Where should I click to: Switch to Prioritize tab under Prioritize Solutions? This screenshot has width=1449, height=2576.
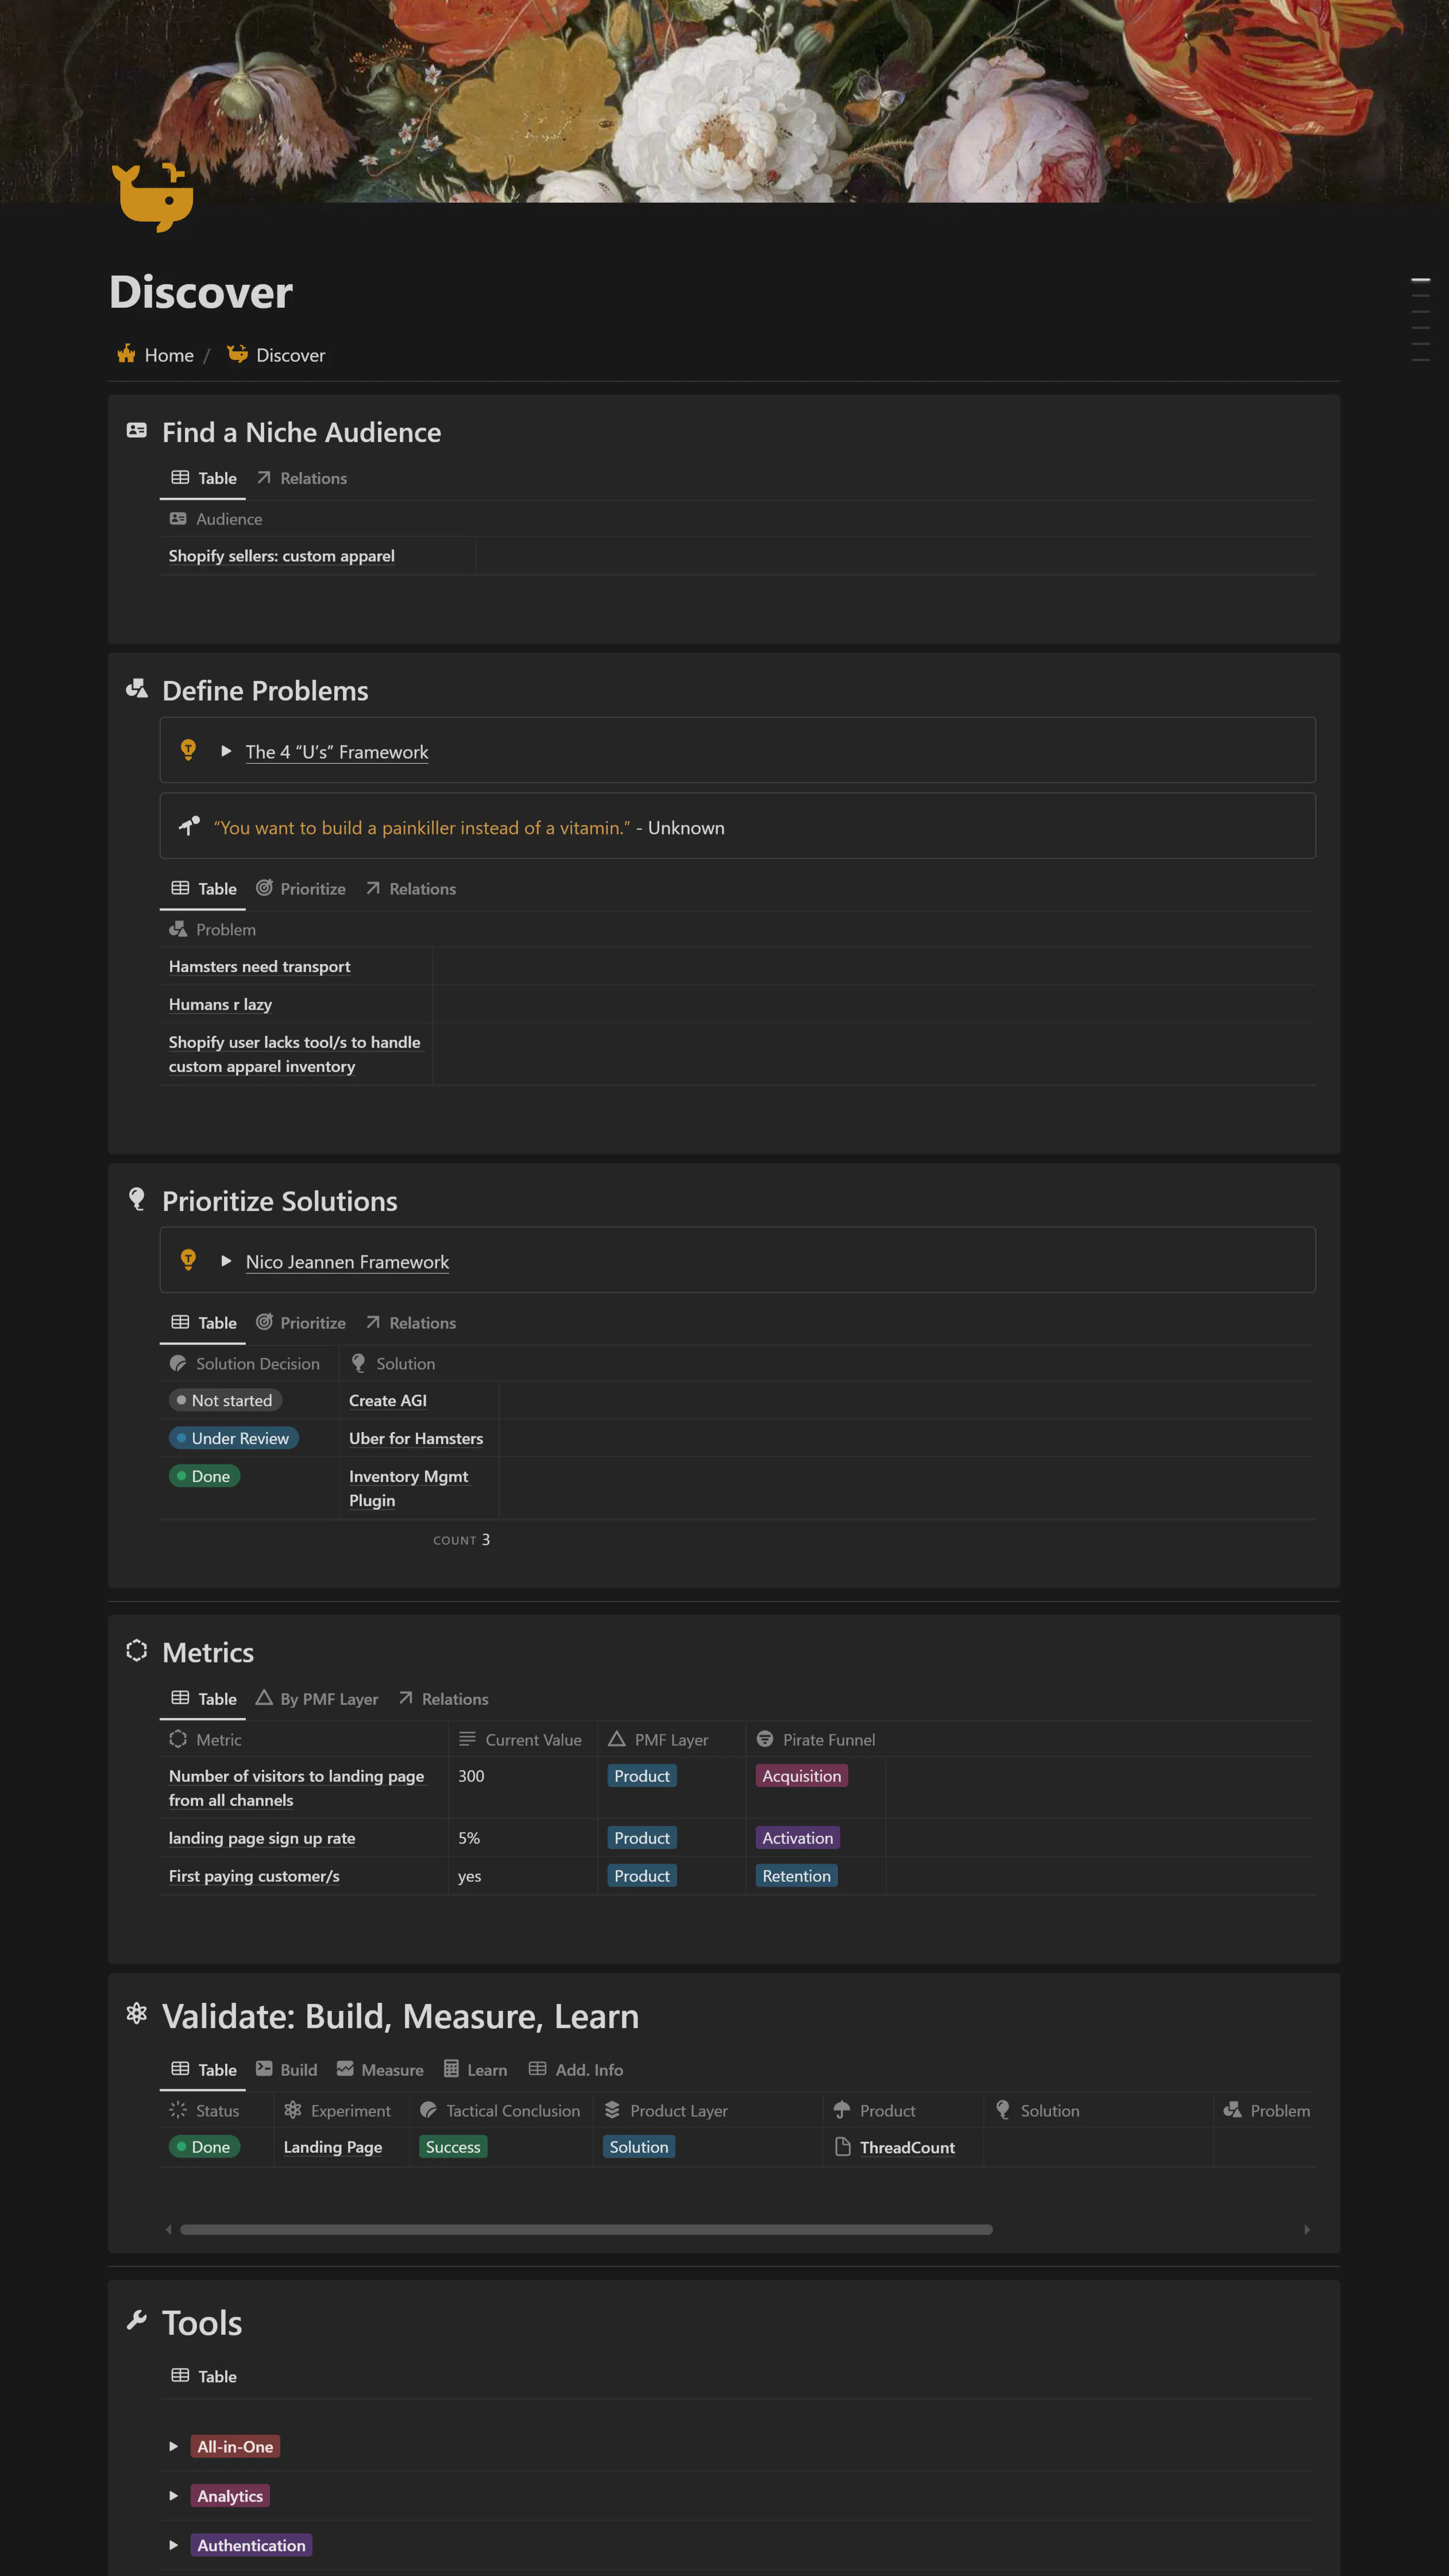pos(301,1322)
